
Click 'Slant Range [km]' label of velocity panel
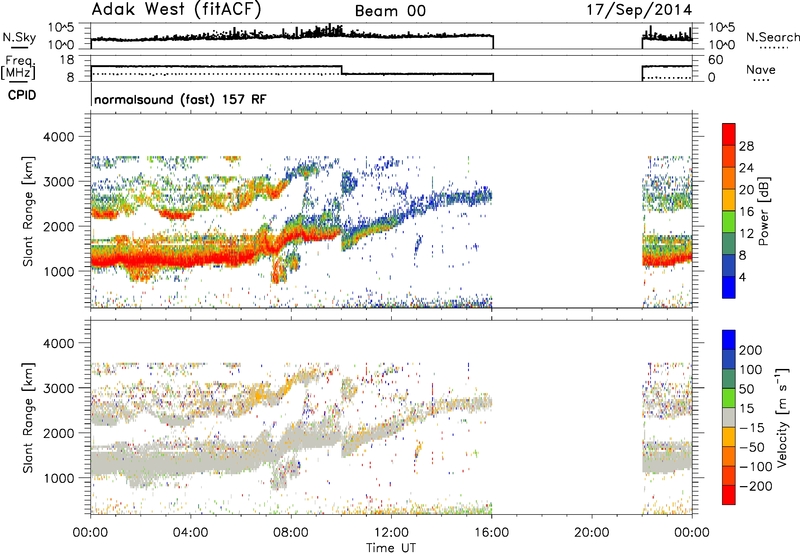click(x=28, y=417)
